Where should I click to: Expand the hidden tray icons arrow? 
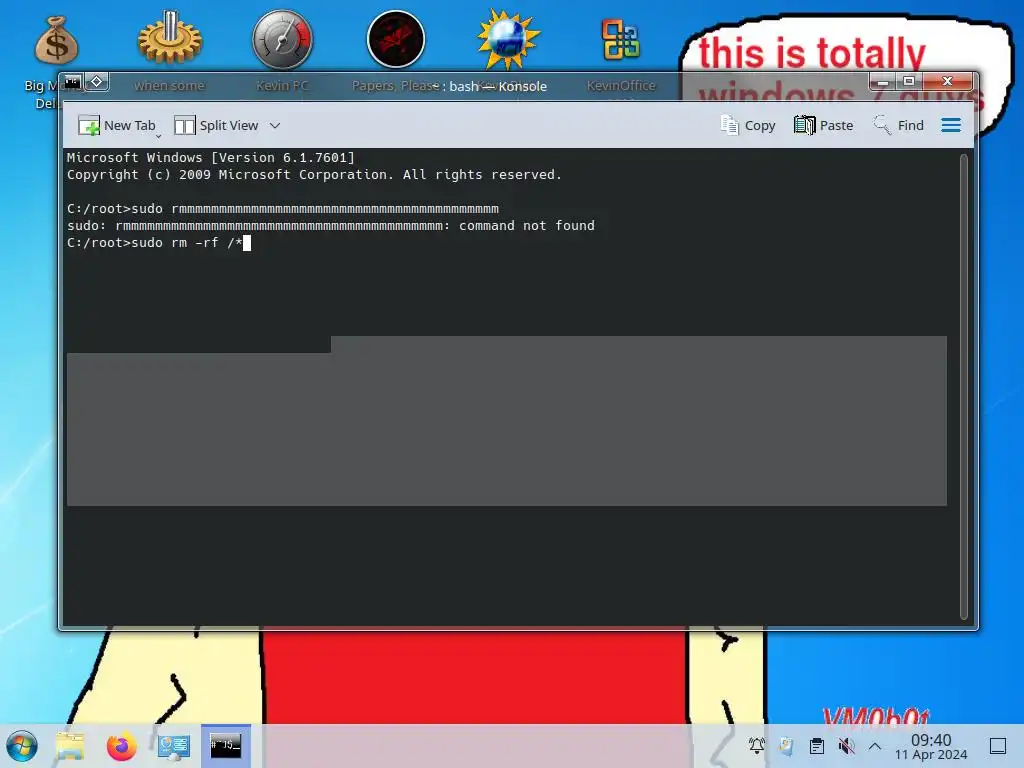coord(875,746)
